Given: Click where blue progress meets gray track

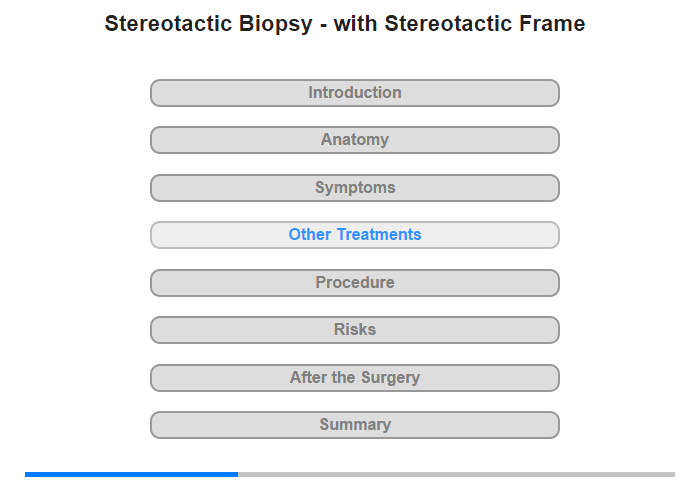Looking at the screenshot, I should click(x=238, y=474).
